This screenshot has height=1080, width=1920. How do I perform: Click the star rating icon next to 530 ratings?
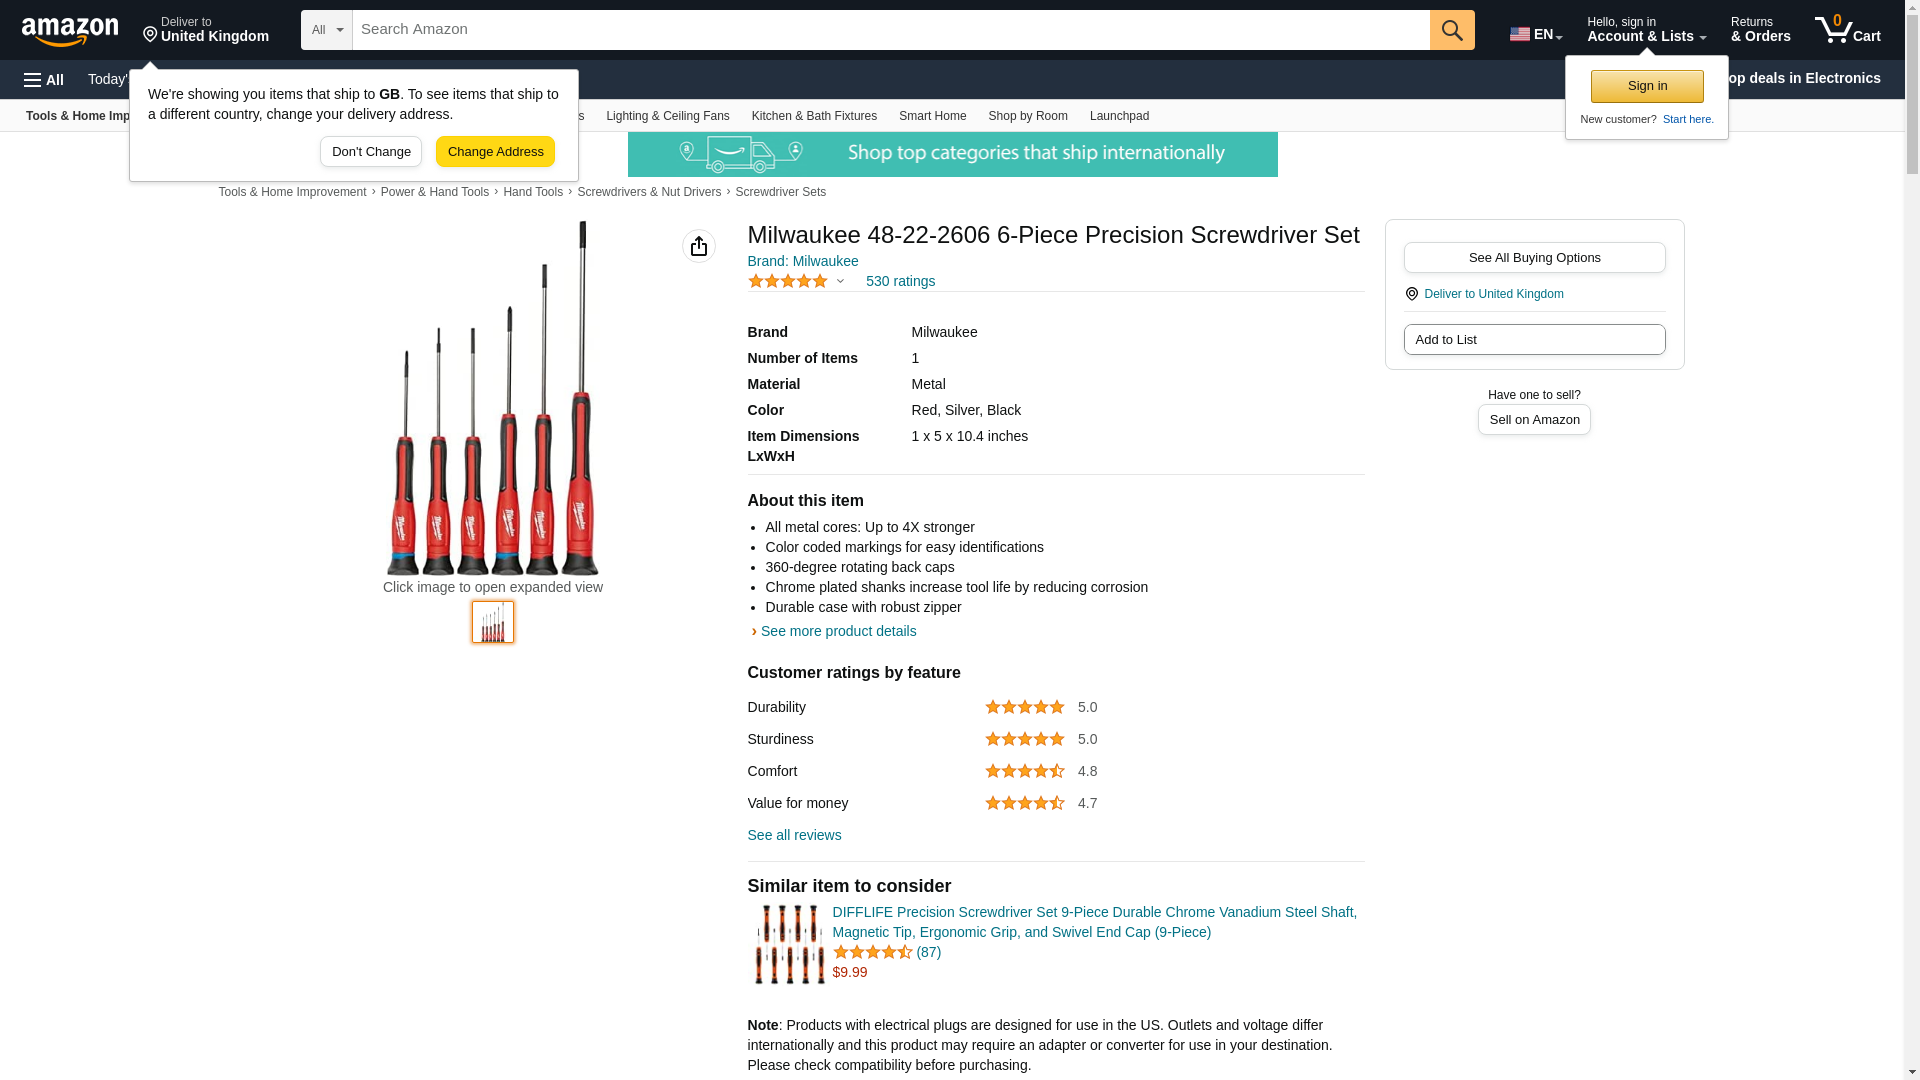point(788,282)
